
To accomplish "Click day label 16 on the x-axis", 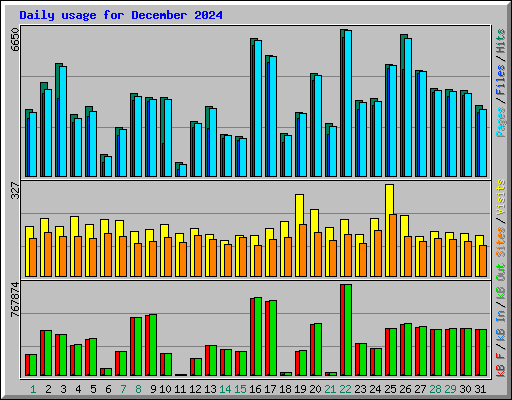I will (x=255, y=389).
